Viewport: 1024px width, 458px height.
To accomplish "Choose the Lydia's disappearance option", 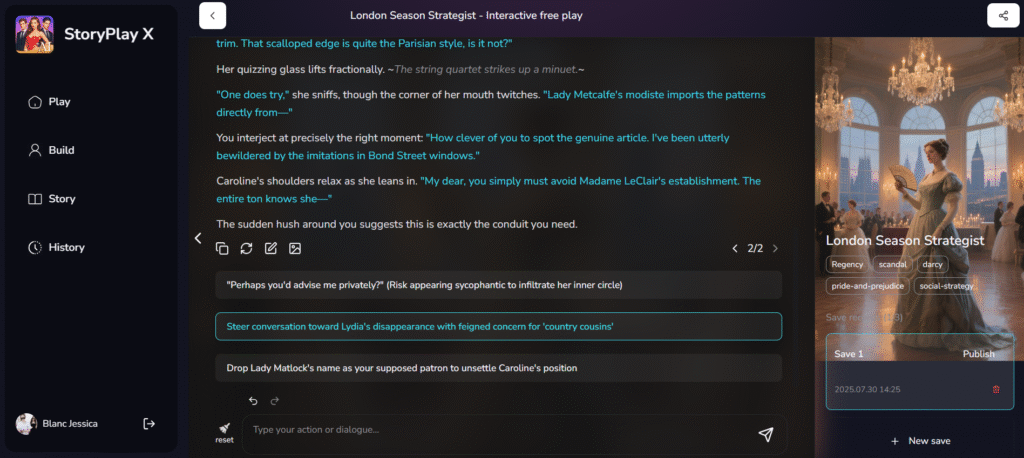I will click(498, 327).
